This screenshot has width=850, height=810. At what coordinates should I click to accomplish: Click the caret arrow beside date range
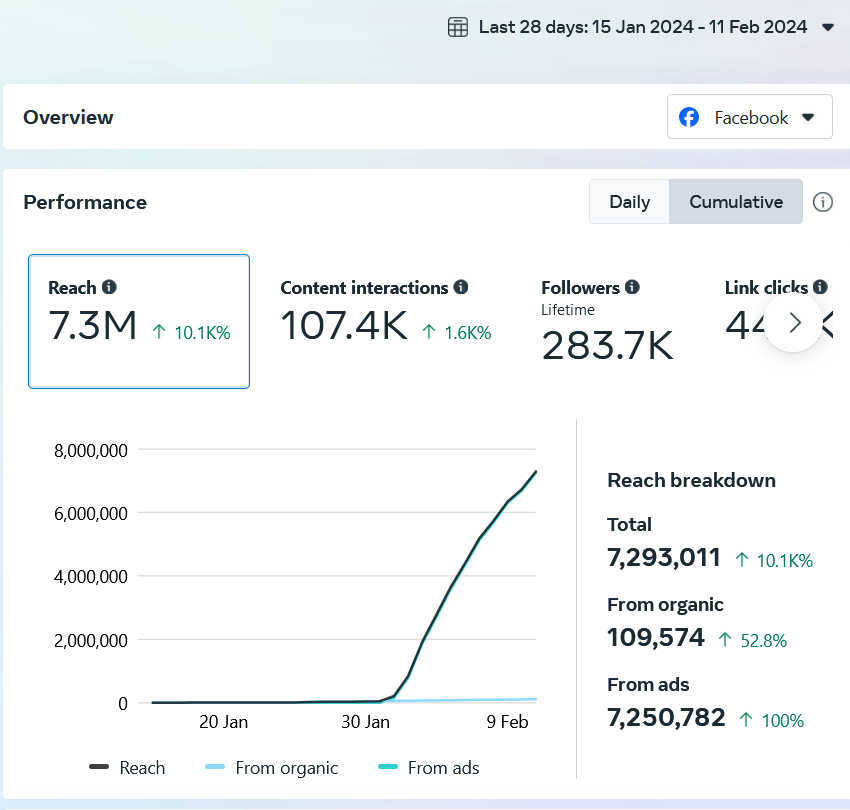pyautogui.click(x=827, y=28)
